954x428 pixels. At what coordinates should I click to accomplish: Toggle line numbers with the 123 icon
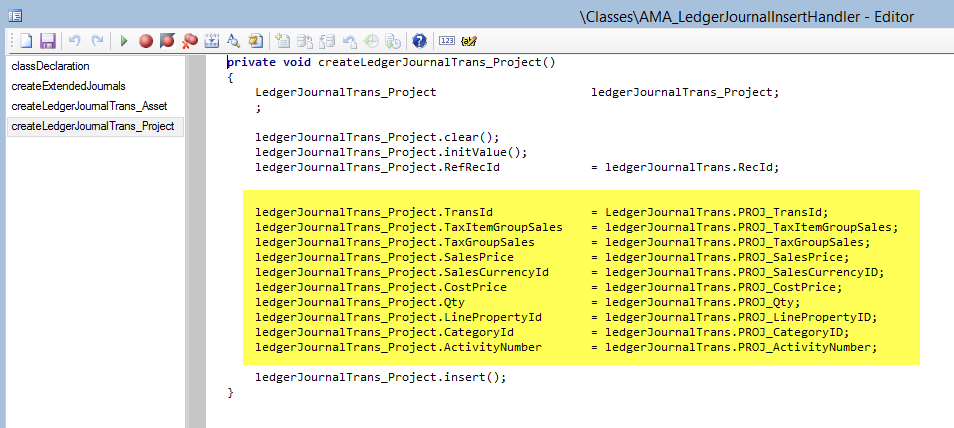pyautogui.click(x=447, y=41)
